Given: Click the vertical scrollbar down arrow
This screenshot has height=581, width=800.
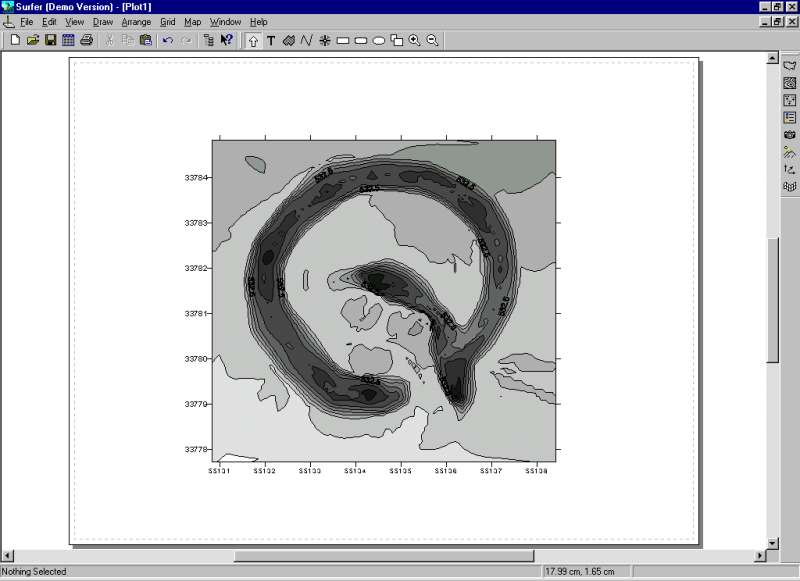Looking at the screenshot, I should coord(772,543).
